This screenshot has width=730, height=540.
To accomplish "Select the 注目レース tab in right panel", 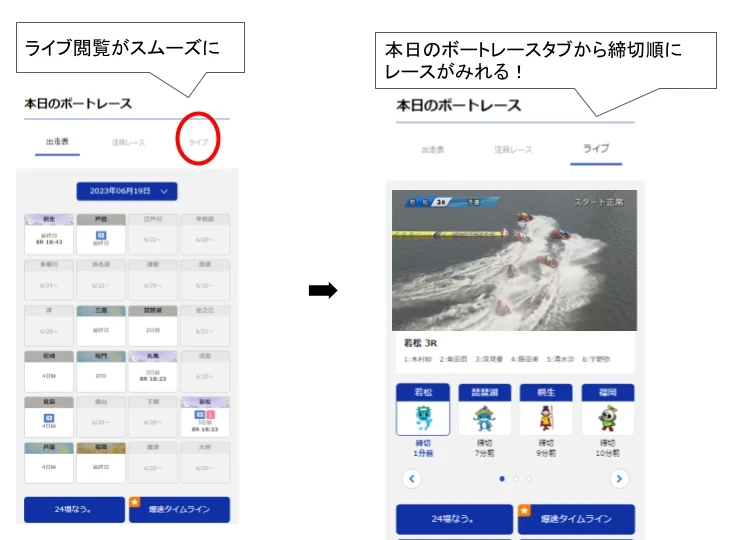I will (x=513, y=150).
